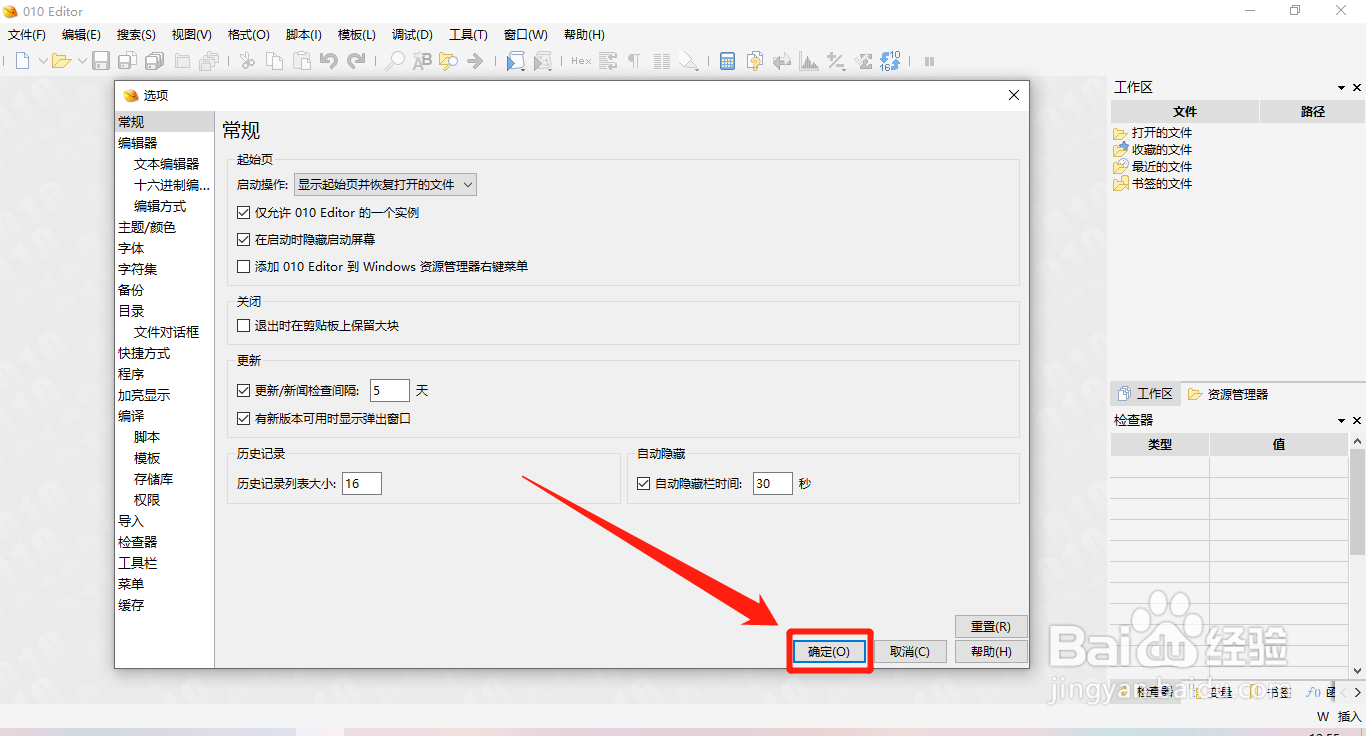This screenshot has height=736, width=1366.
Task: Open the Inspector panel dropdown arrow
Action: (1341, 421)
